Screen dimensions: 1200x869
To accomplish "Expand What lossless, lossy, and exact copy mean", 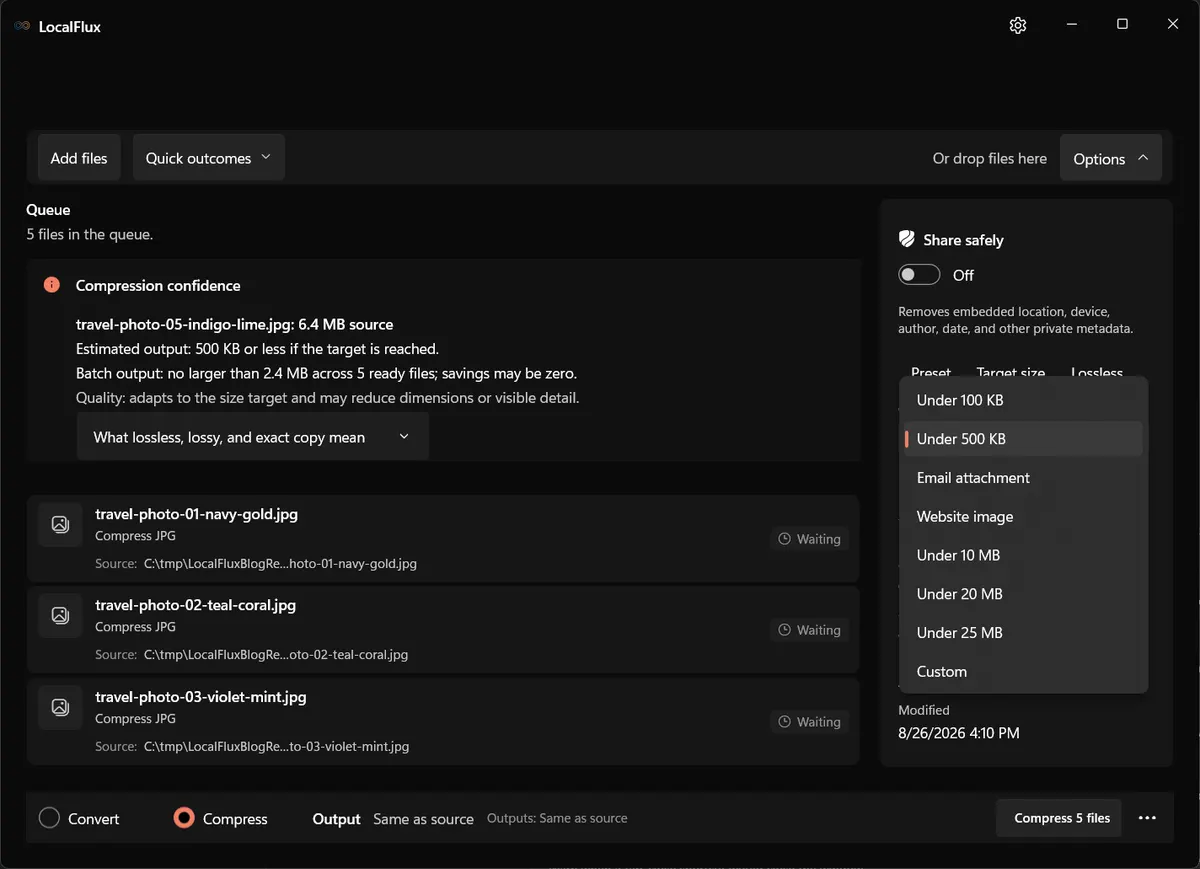I will pos(253,437).
